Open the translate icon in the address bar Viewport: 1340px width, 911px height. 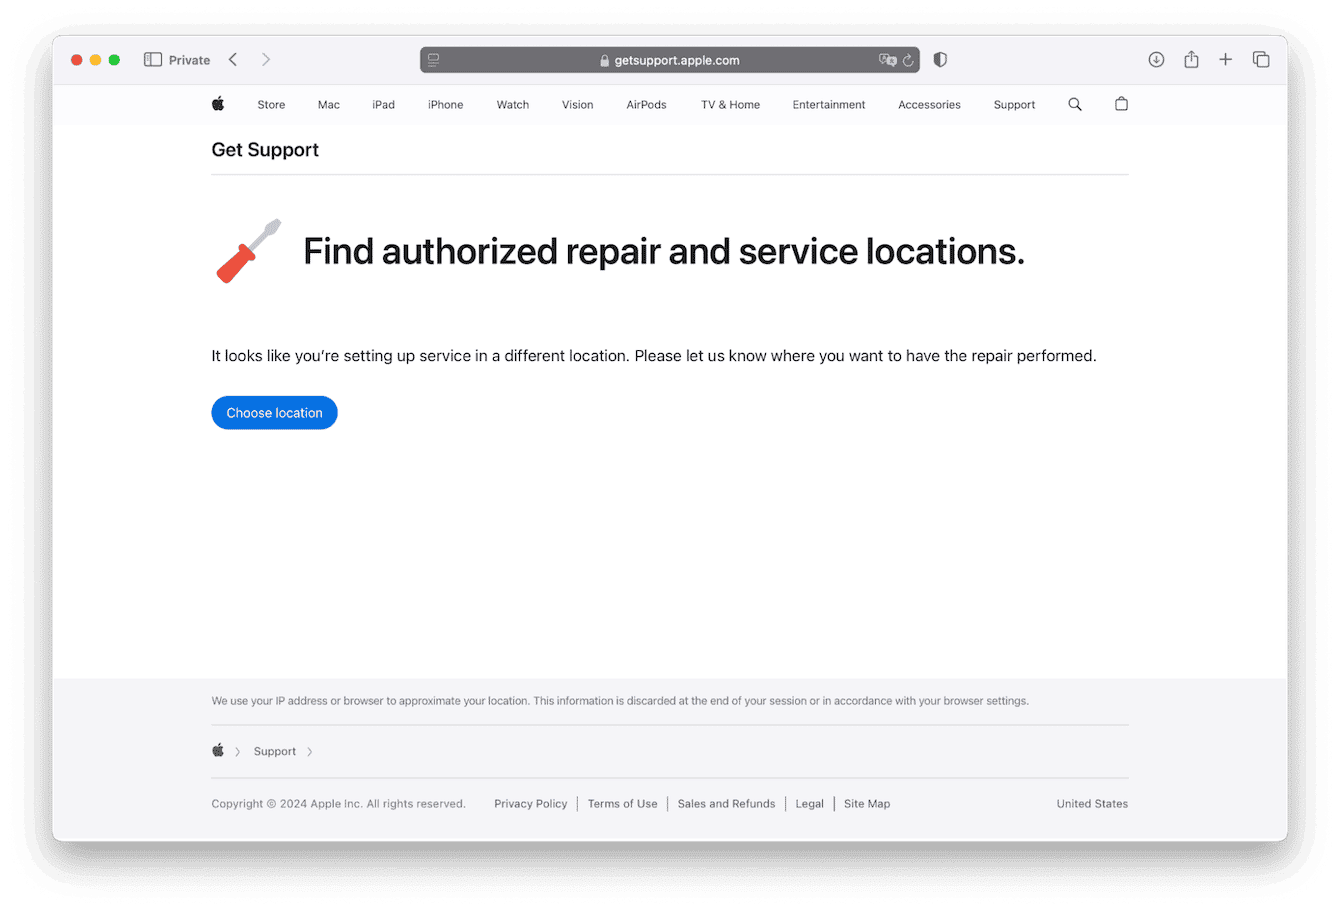(886, 60)
